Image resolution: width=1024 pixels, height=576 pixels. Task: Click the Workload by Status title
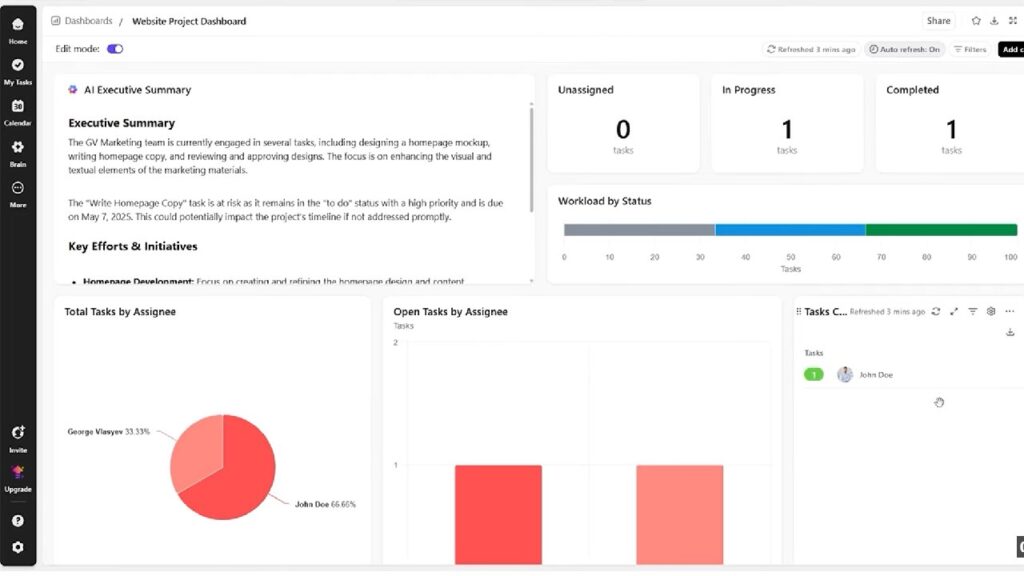pyautogui.click(x=605, y=201)
